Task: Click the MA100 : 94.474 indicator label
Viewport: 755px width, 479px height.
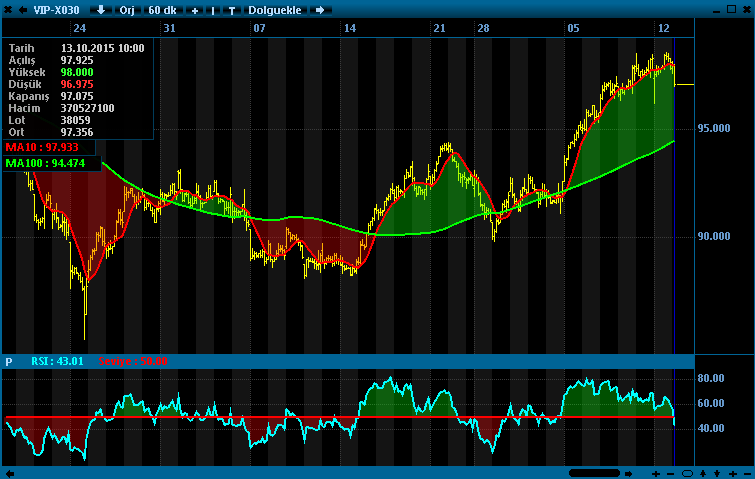Action: (45, 163)
